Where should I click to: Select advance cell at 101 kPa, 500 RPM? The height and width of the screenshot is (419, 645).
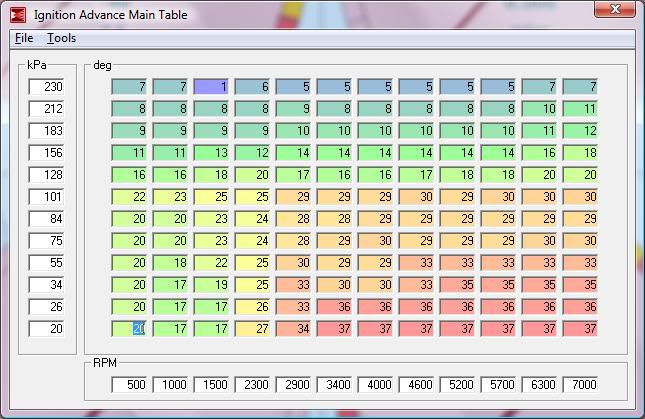tap(129, 197)
